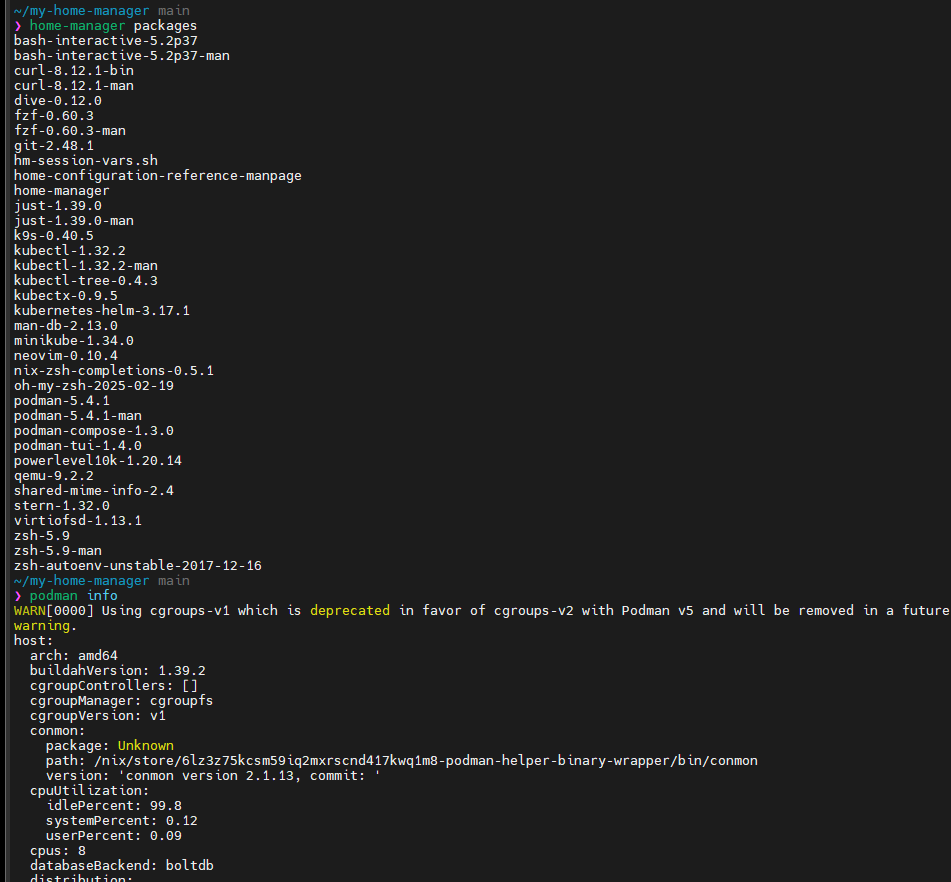
Task: Click the zsh-autoenv-unstable-2017-12-16 line
Action: point(138,566)
